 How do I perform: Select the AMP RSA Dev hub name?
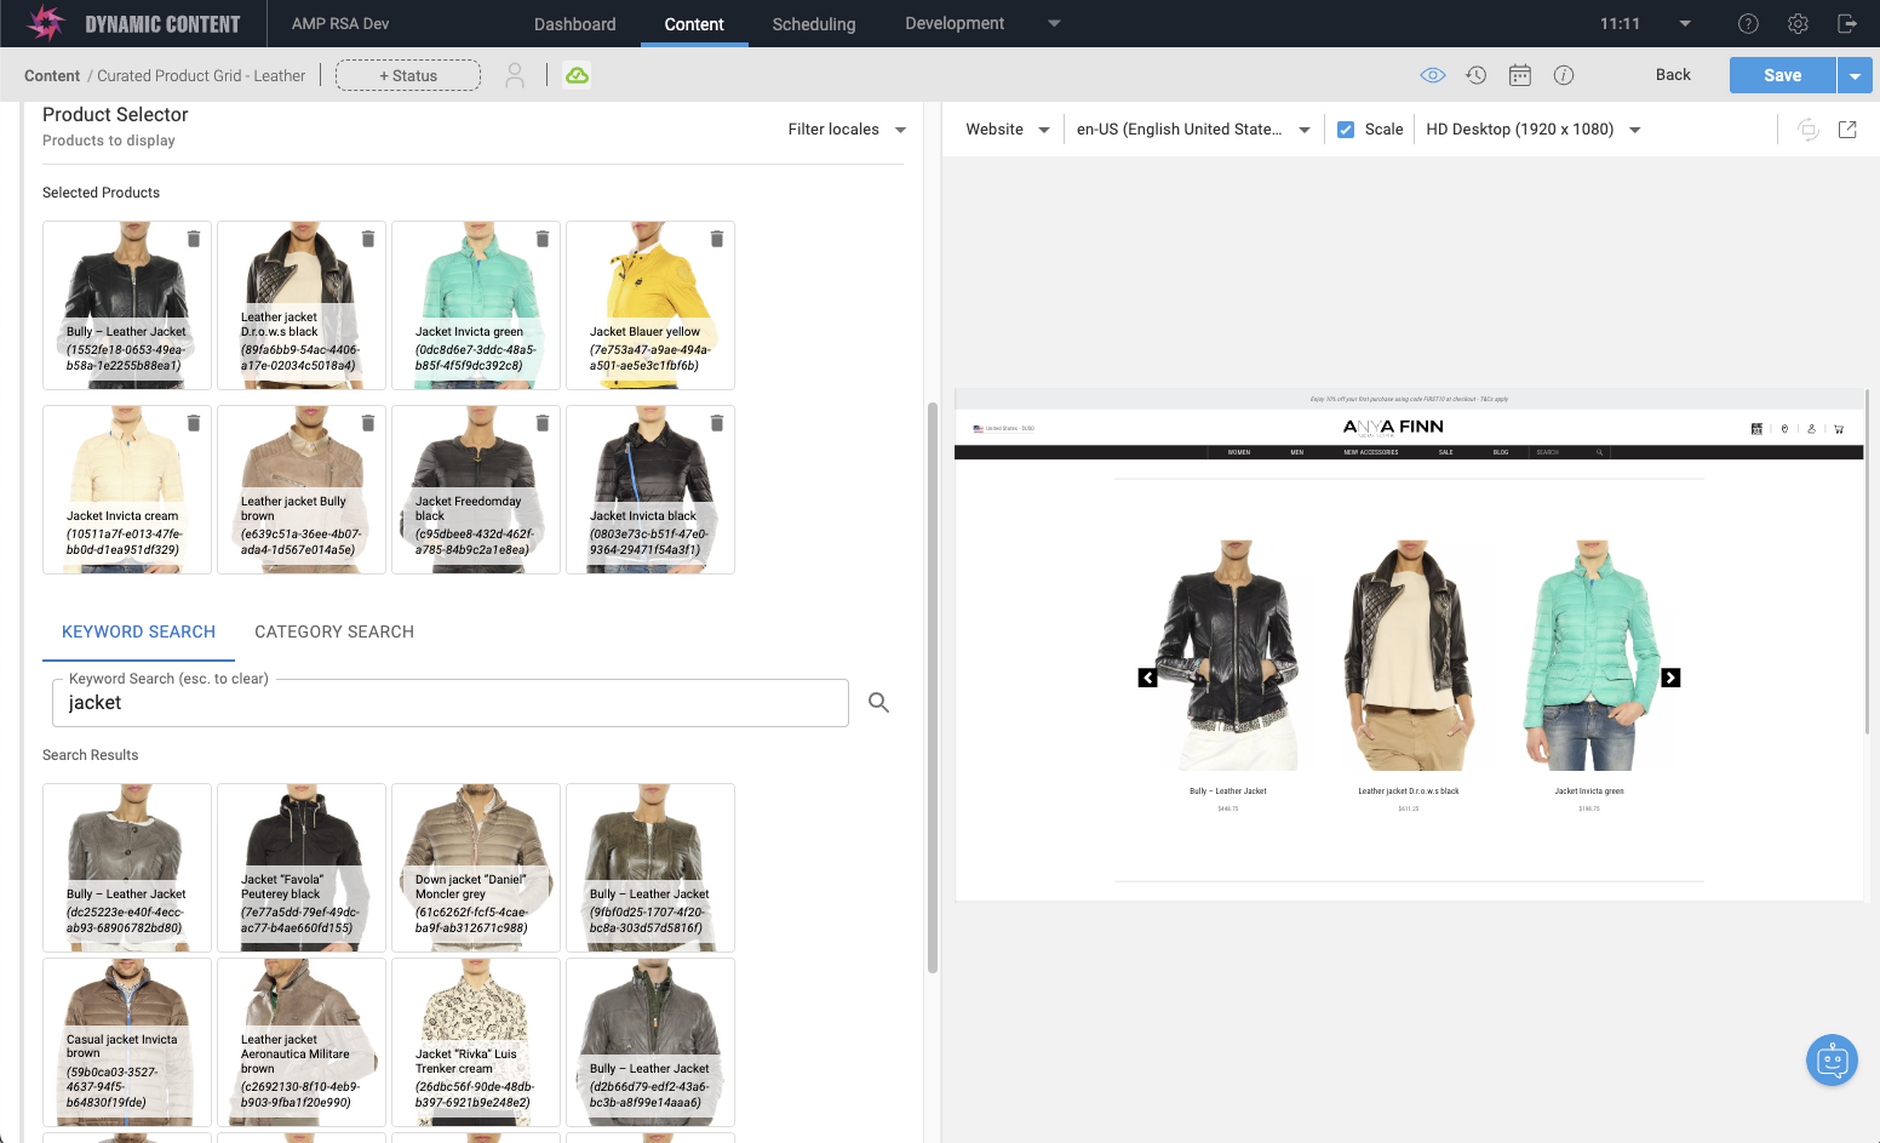pyautogui.click(x=340, y=23)
